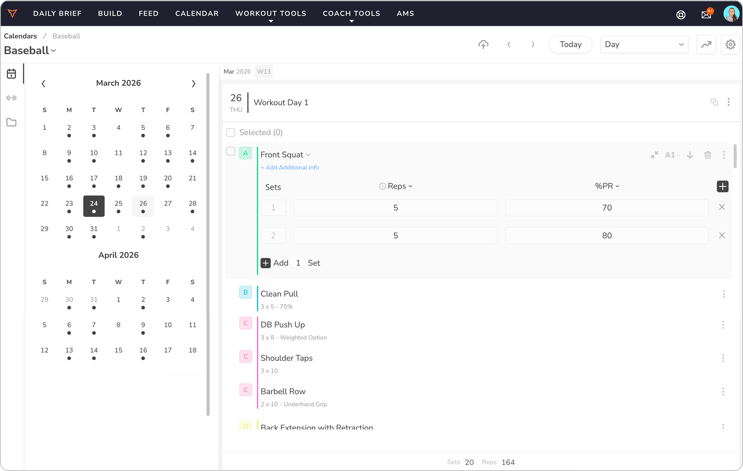
Task: Click the blue B group badge
Action: tap(245, 292)
